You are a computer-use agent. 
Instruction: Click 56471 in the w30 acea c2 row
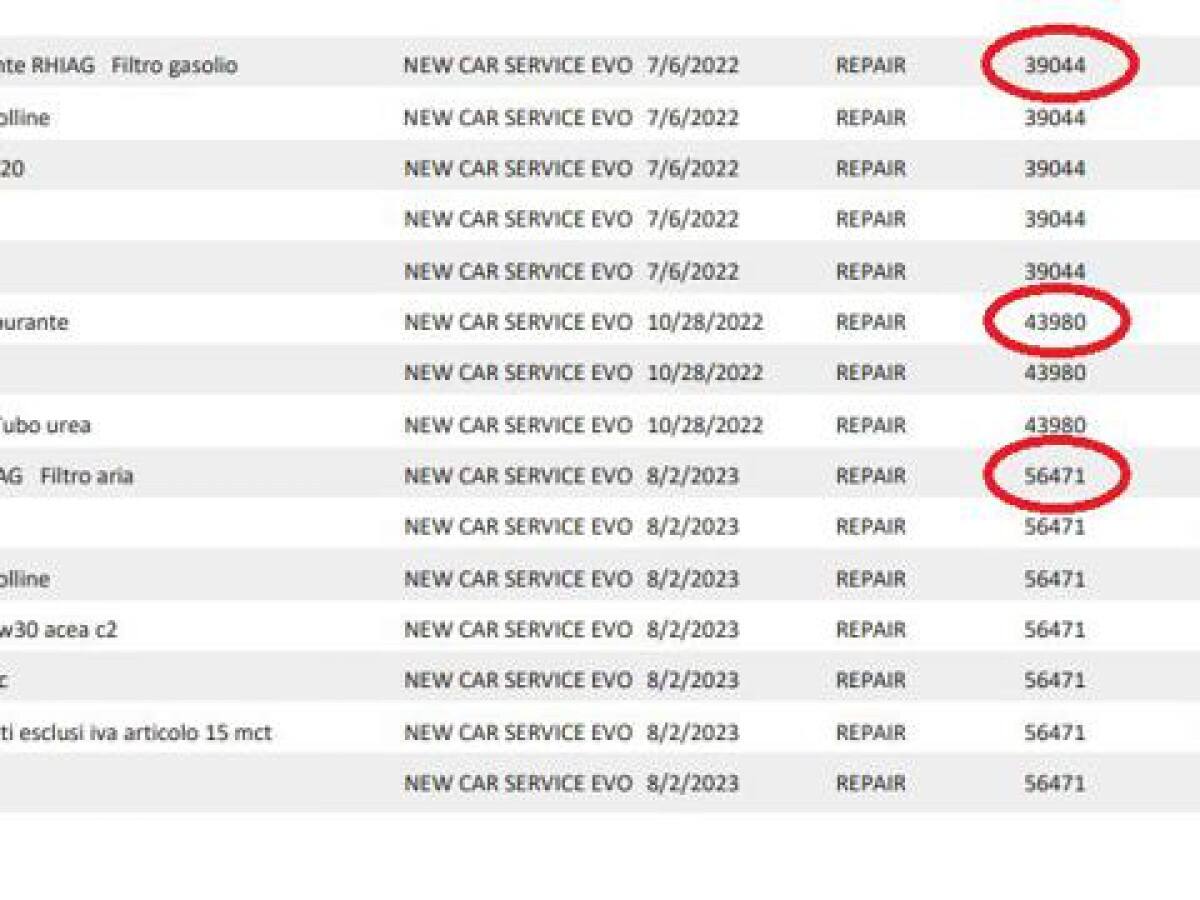click(1054, 630)
